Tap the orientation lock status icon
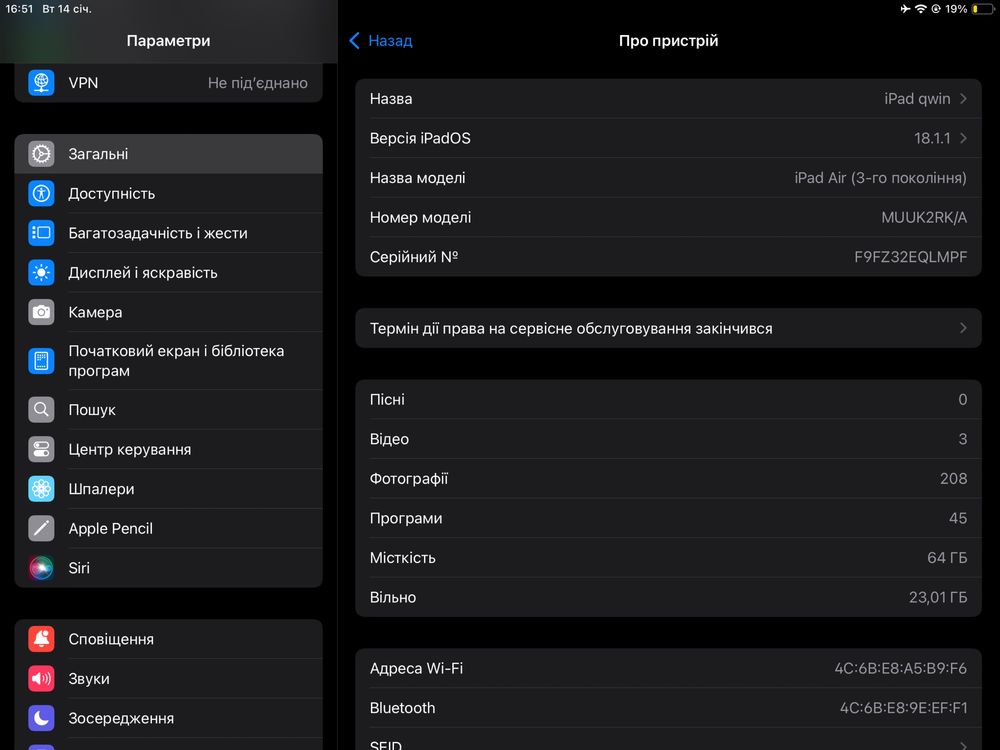The height and width of the screenshot is (750, 1000). click(936, 9)
